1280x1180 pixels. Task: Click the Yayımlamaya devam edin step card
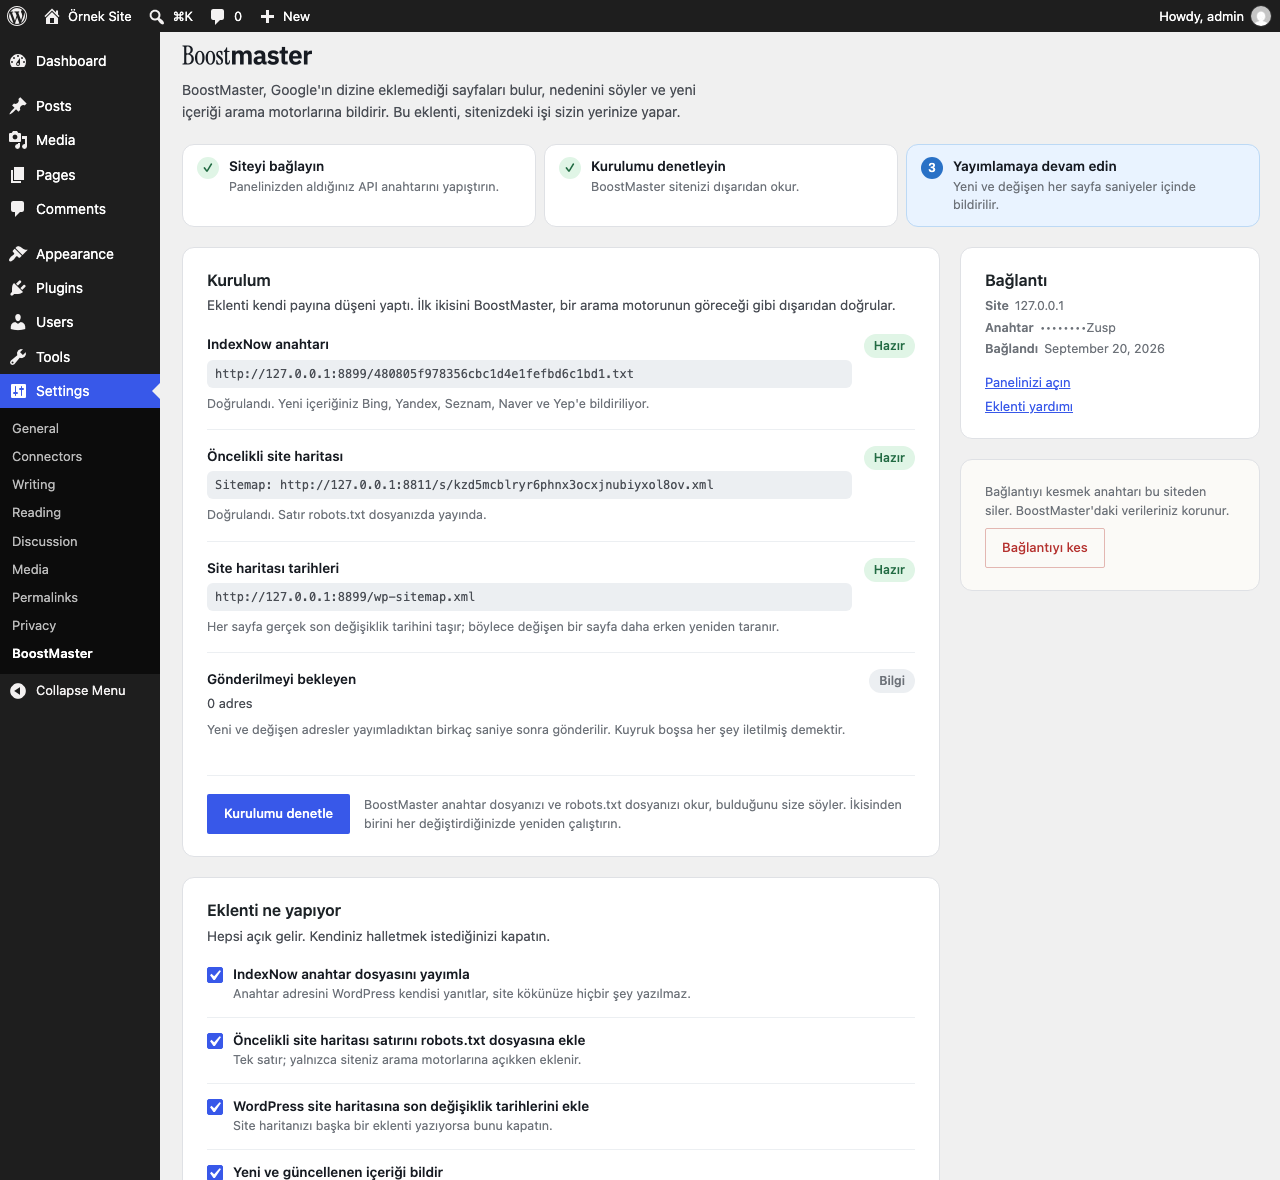click(1082, 185)
